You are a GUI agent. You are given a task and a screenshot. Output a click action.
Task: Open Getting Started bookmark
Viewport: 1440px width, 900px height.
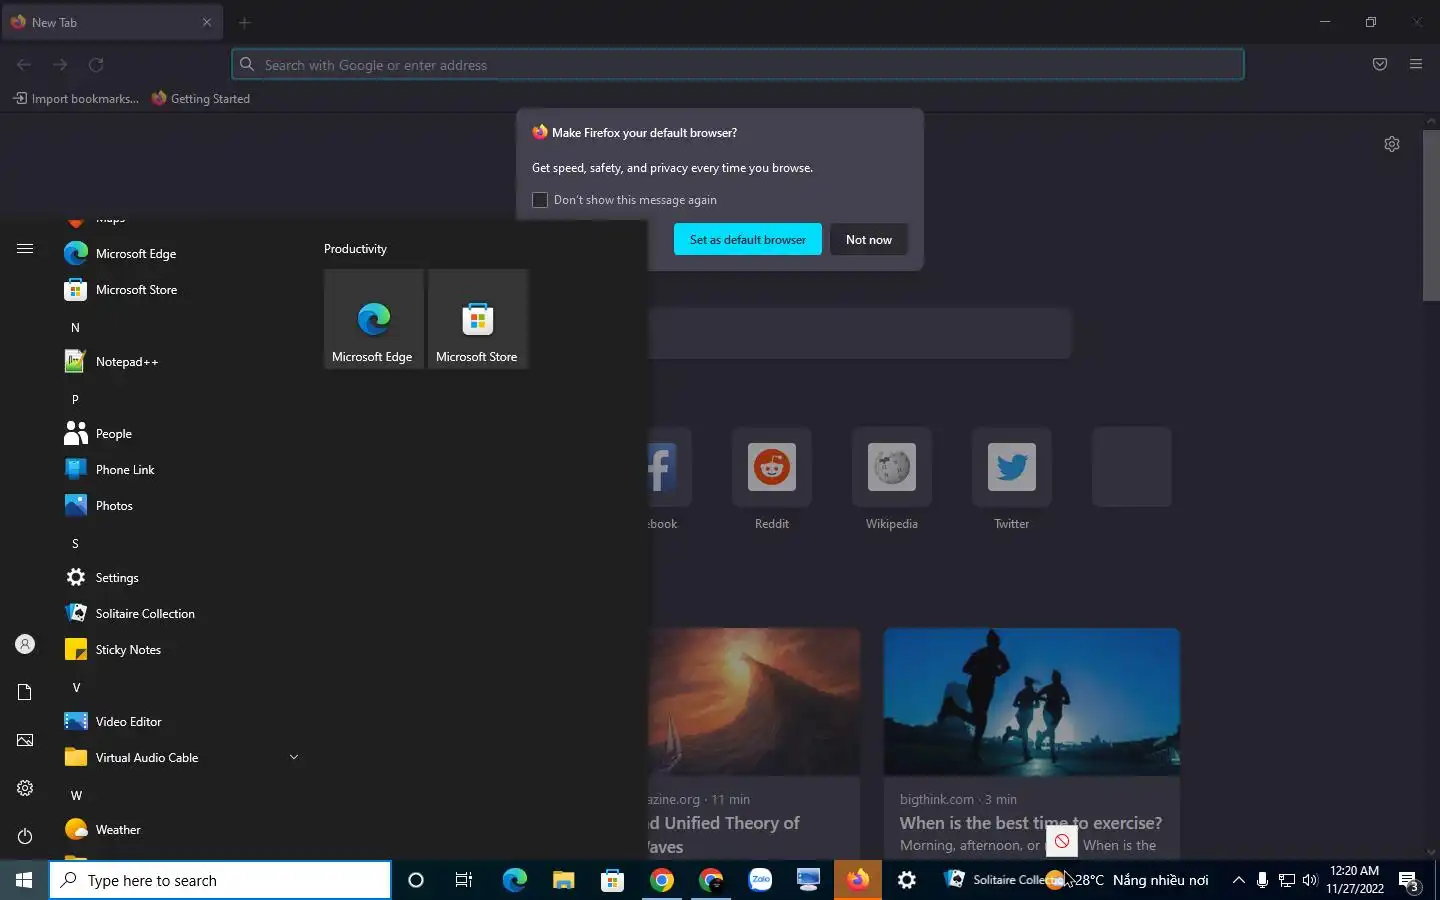pos(201,98)
